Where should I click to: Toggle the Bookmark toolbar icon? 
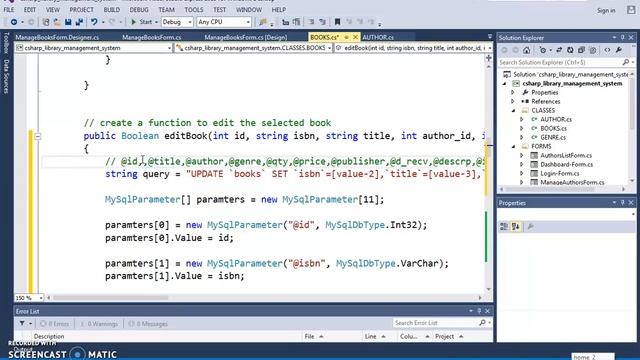click(337, 22)
